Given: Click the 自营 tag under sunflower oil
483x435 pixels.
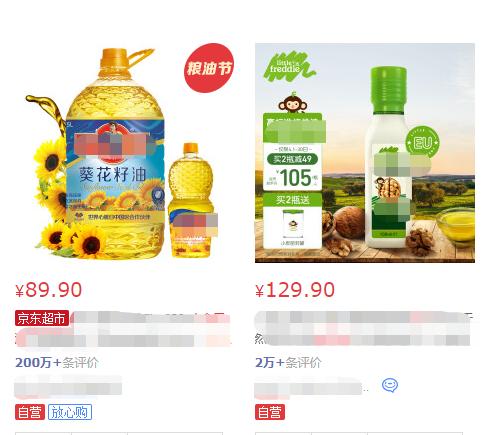Looking at the screenshot, I should (30, 412).
